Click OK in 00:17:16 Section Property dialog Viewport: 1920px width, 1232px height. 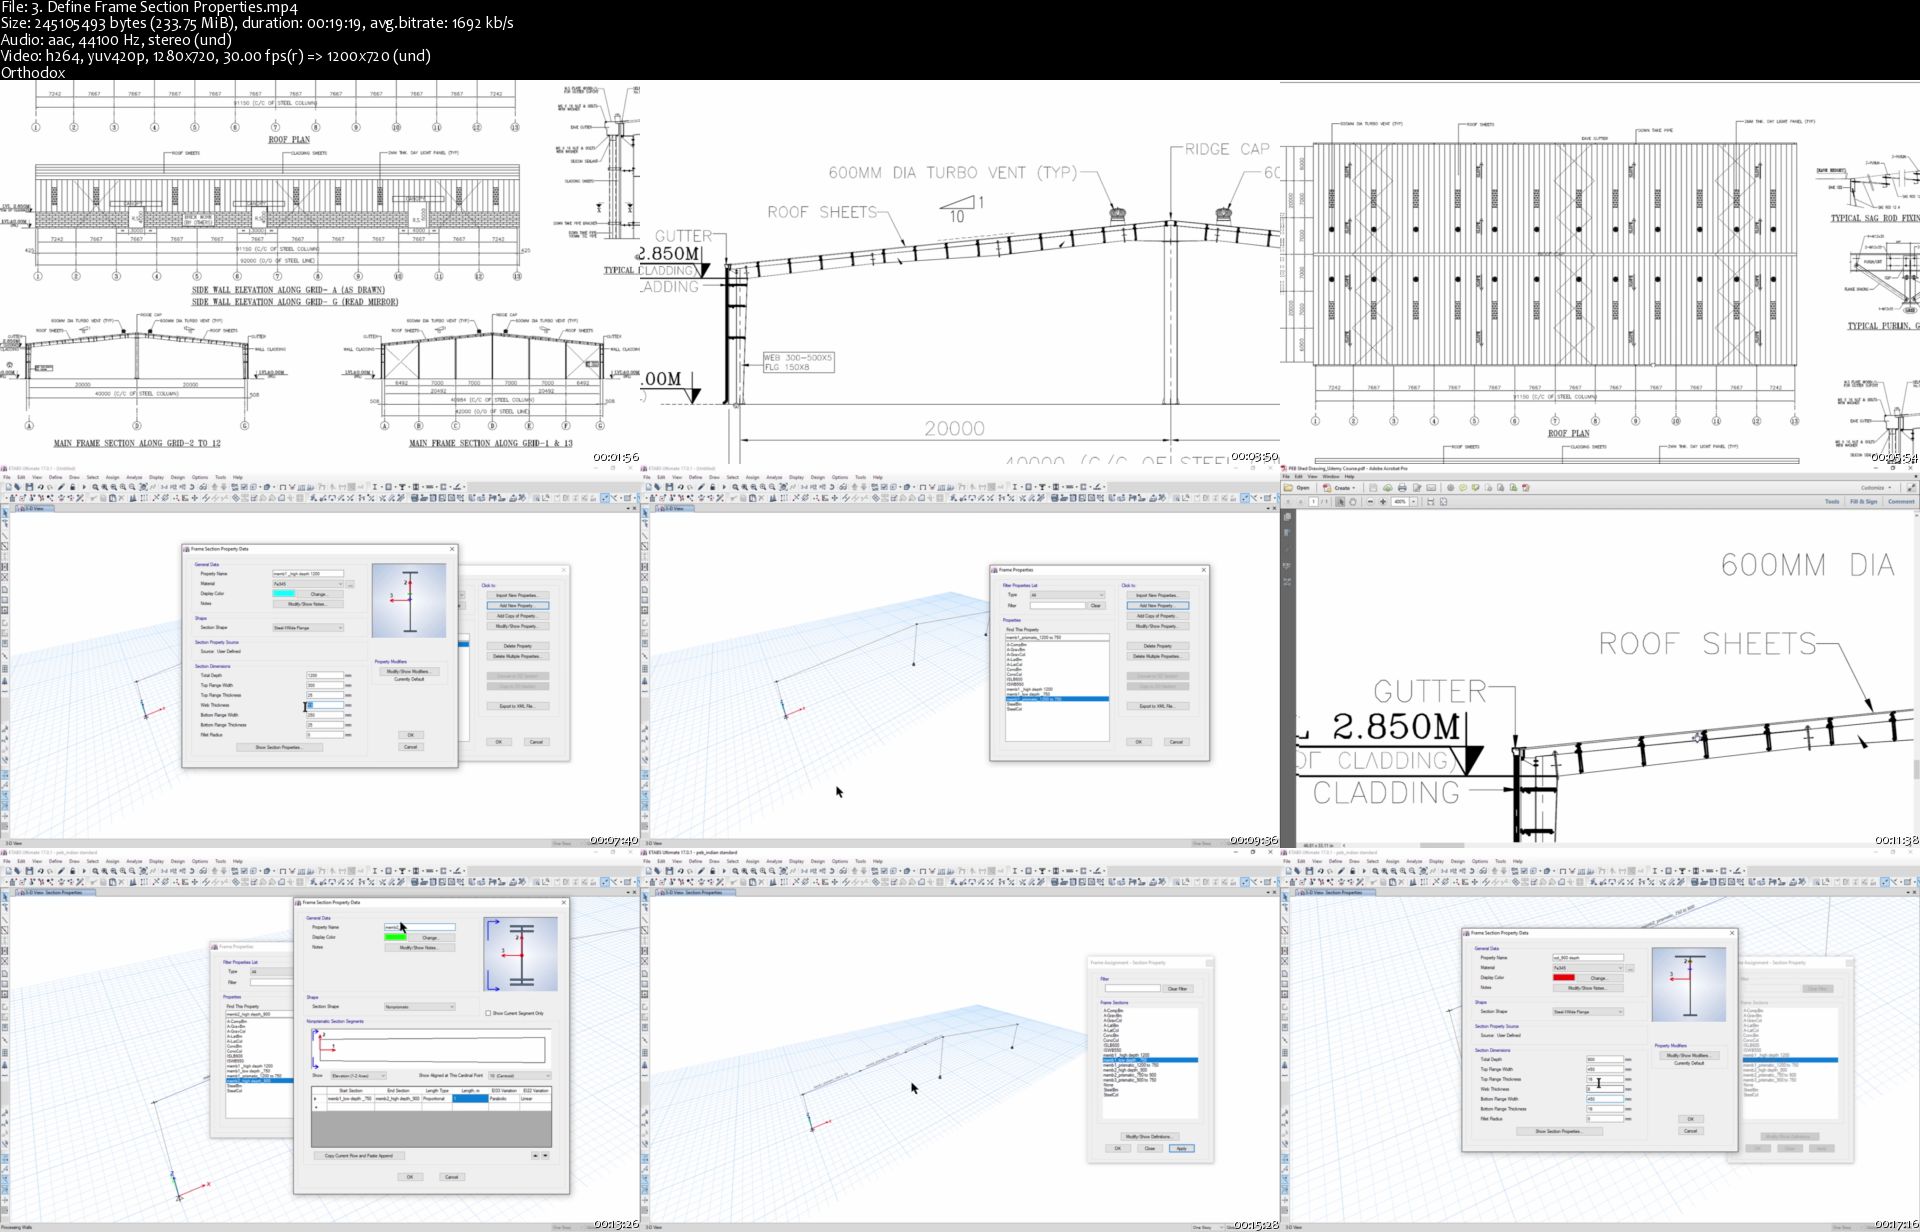pyautogui.click(x=1691, y=1119)
